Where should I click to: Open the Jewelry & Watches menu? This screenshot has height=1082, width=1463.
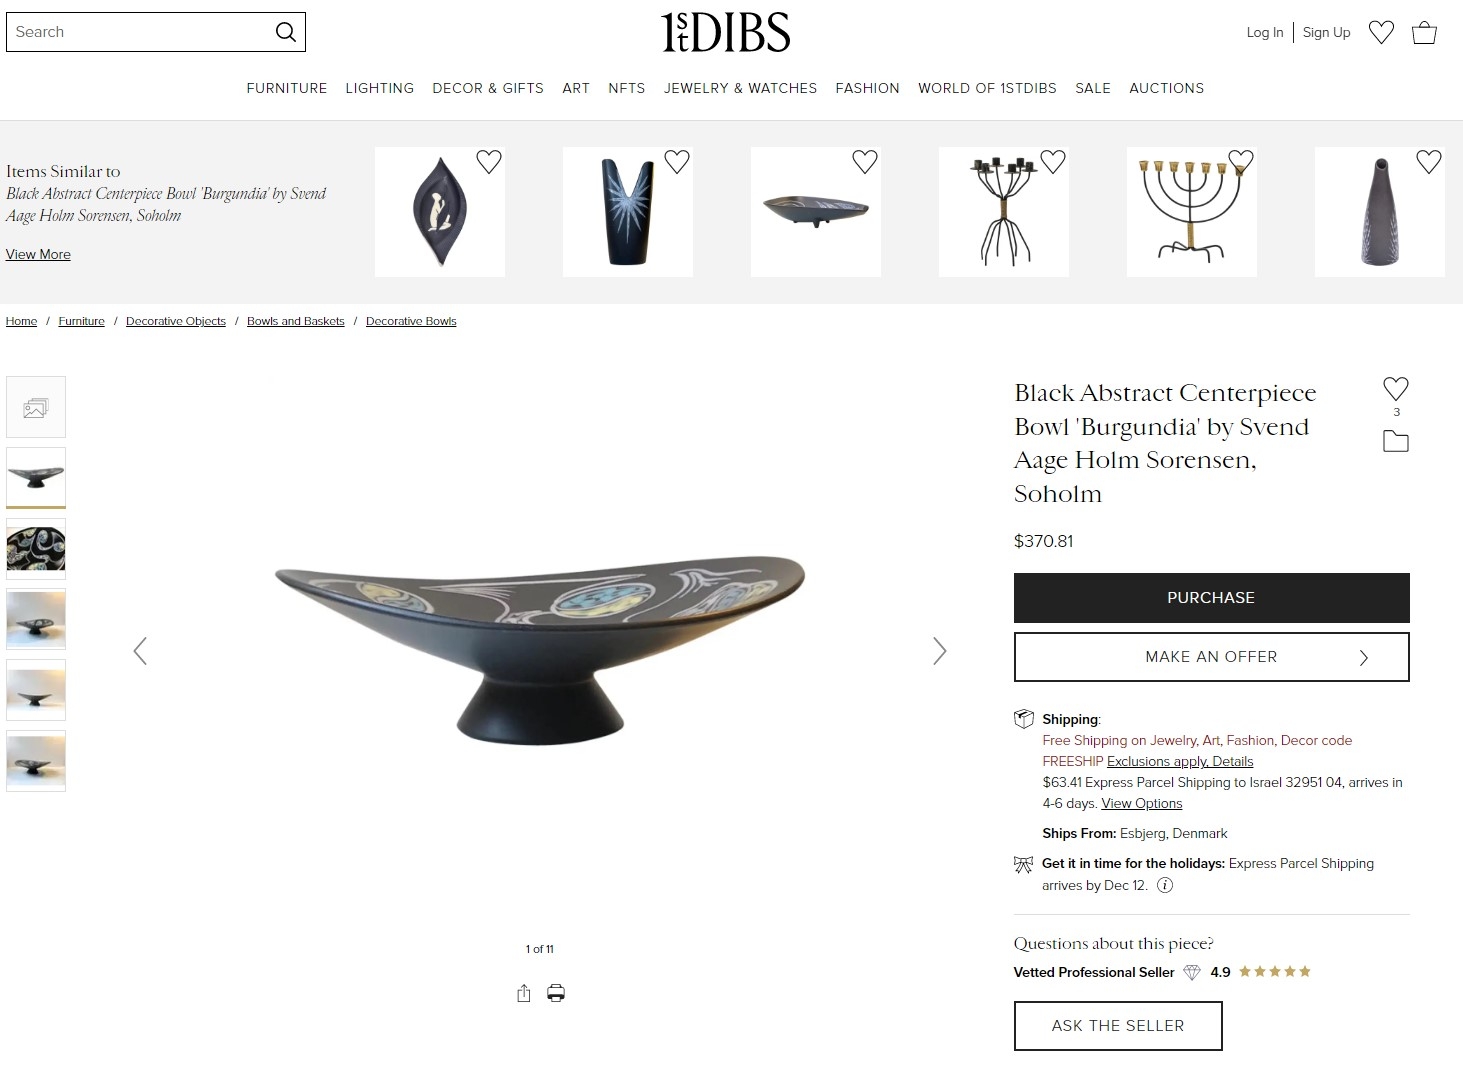point(740,88)
